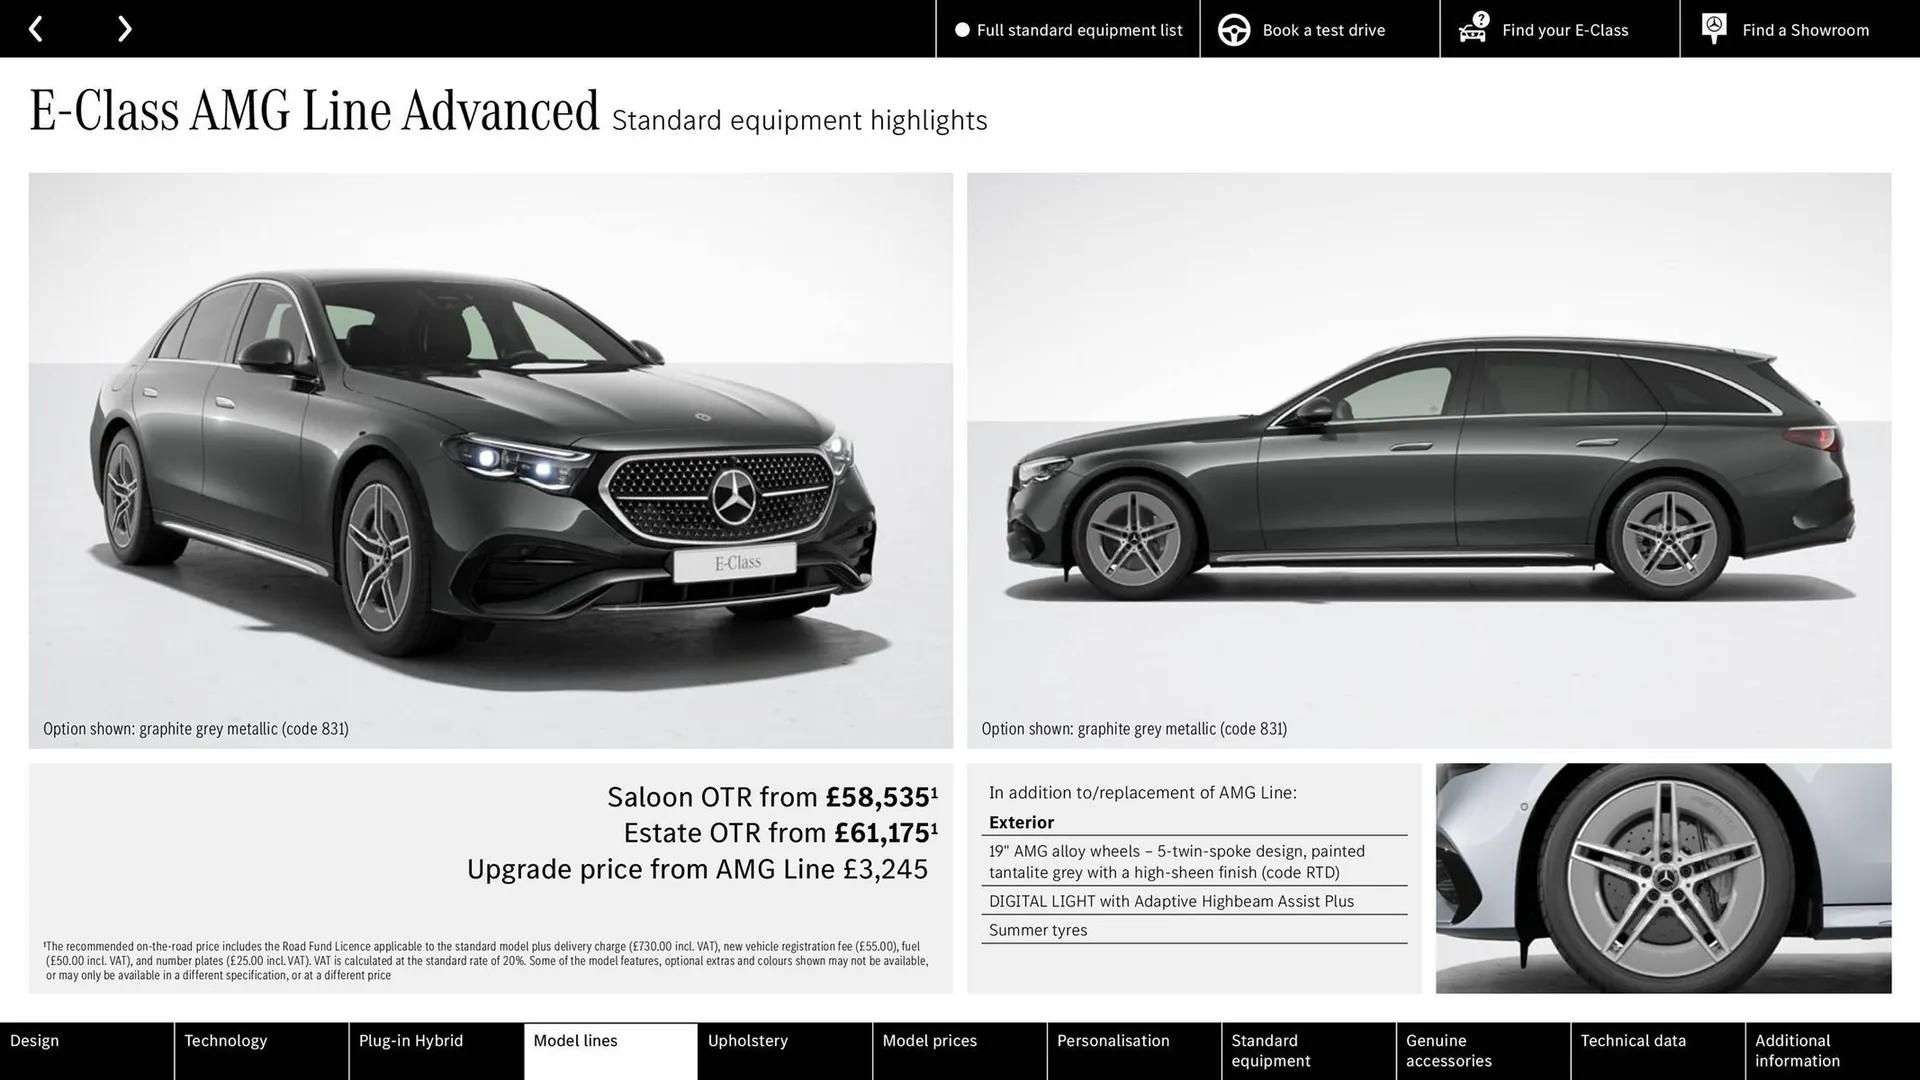Click the left navigation chevron
Viewport: 1920px width, 1080px height.
[37, 28]
